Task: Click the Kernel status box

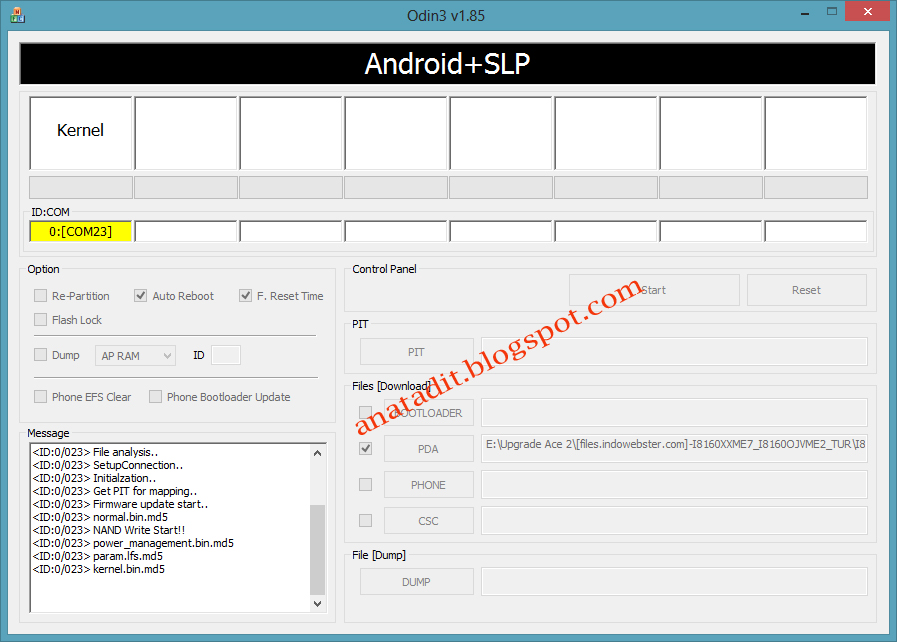Action: [x=81, y=133]
